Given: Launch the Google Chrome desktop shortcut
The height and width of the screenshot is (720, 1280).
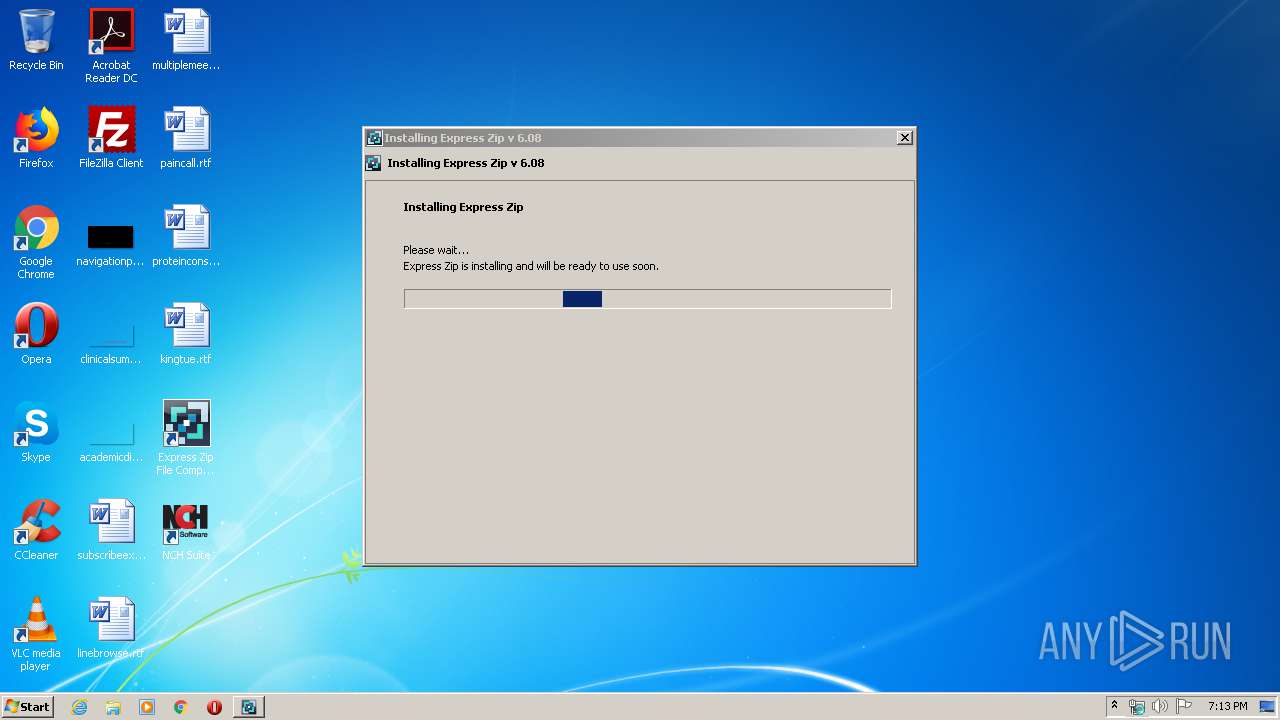Looking at the screenshot, I should (36, 242).
